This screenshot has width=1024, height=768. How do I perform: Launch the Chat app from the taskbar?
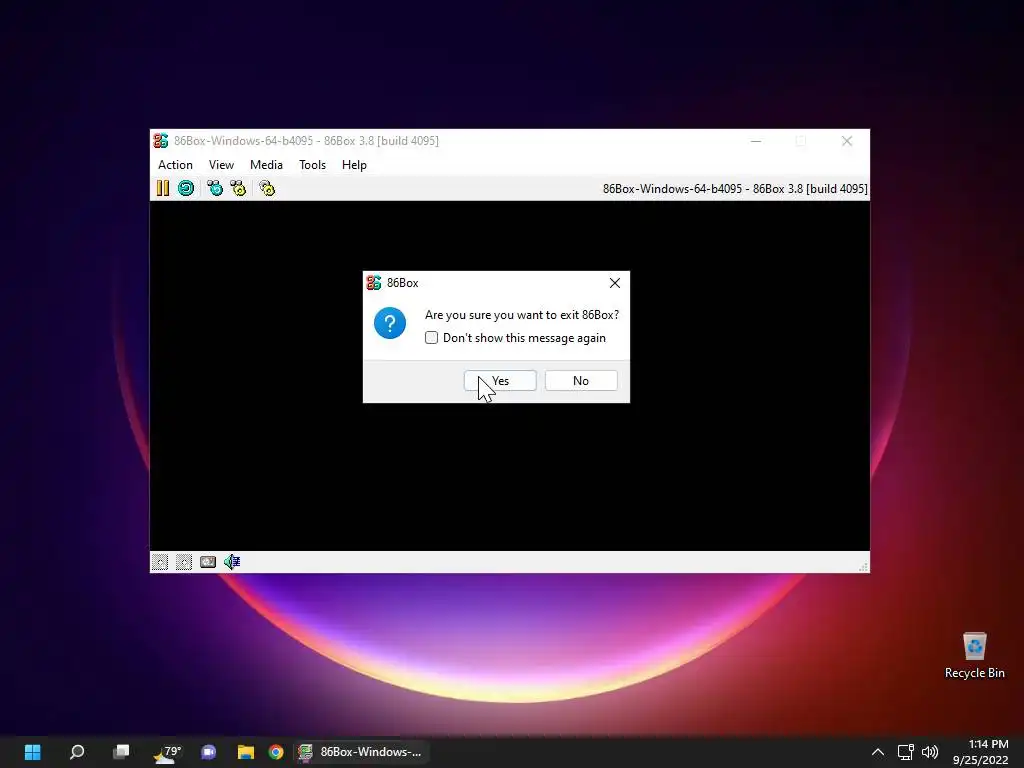pos(209,752)
